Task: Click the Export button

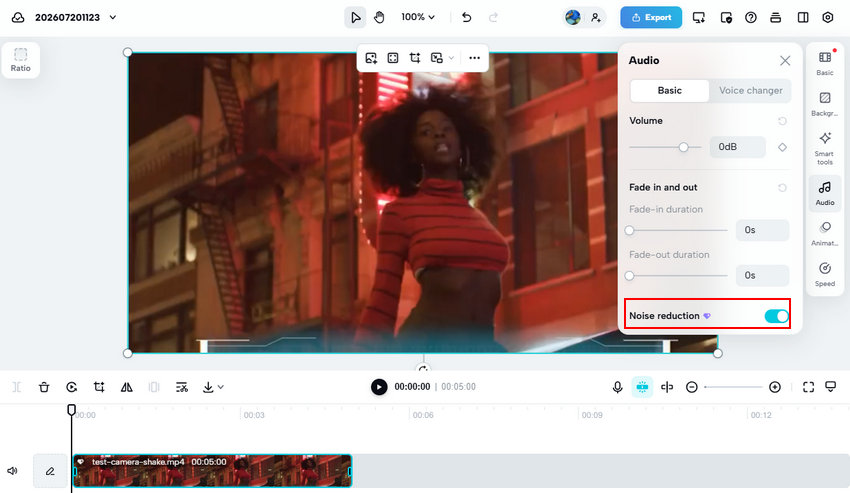Action: (651, 17)
